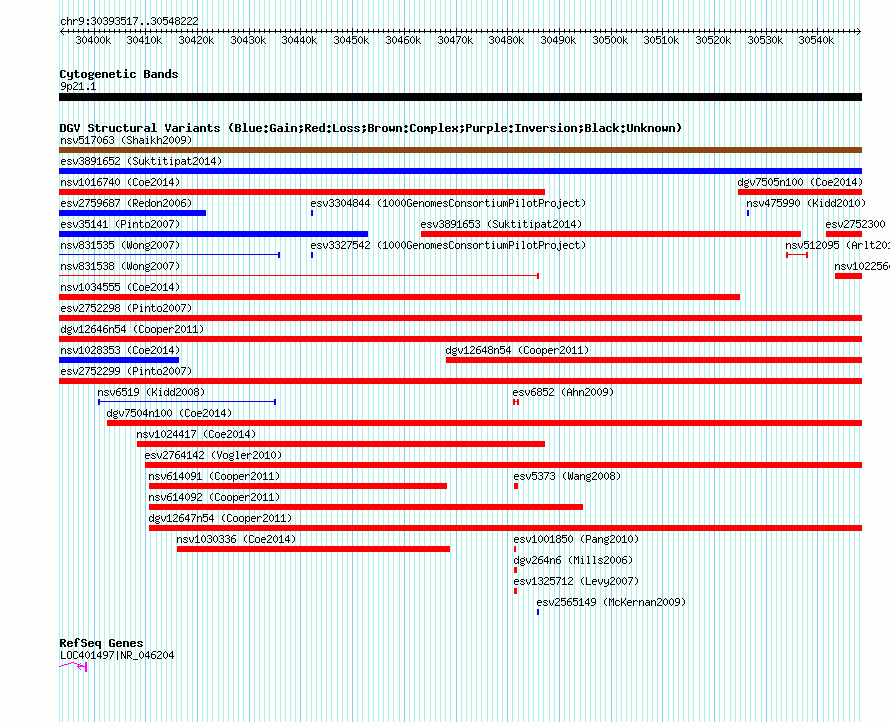Click the red nsv1030336 loss bar
890x722 pixels.
click(313, 549)
